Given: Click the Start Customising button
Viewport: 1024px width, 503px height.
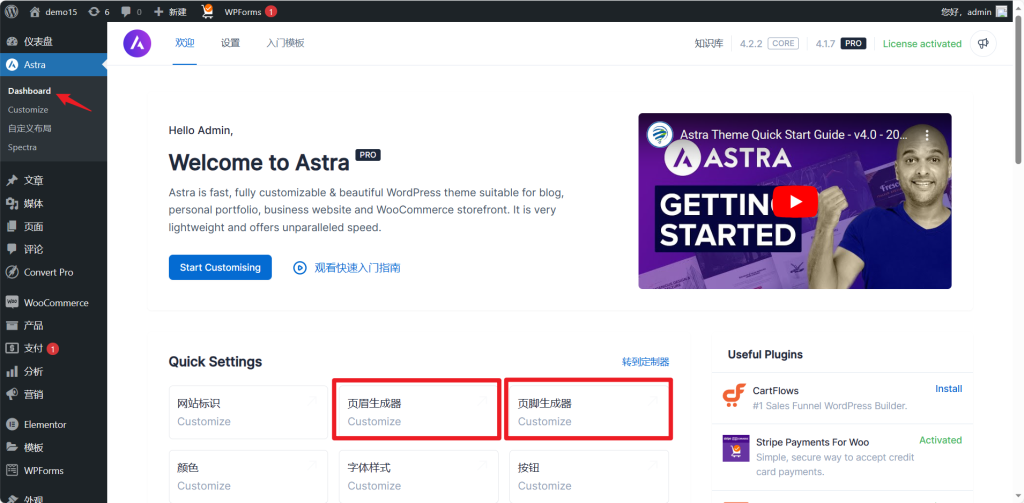Looking at the screenshot, I should tap(220, 267).
